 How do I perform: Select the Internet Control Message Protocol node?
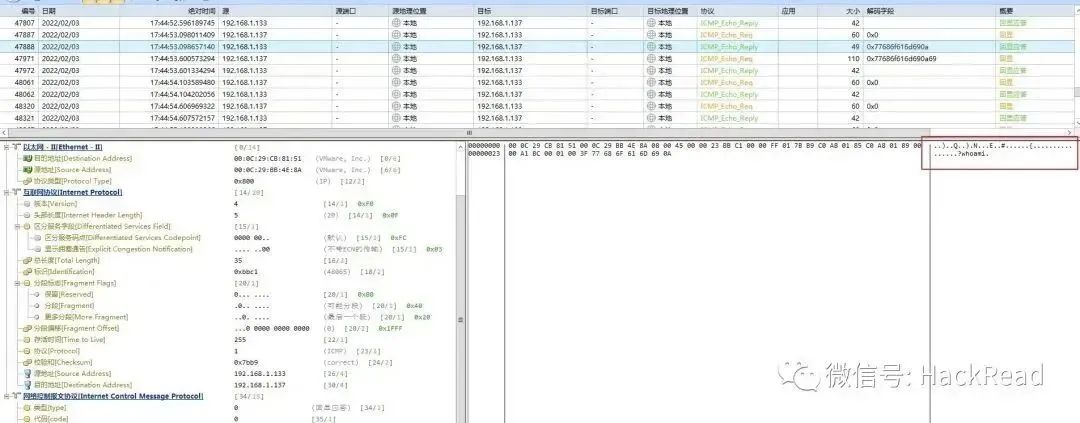[113, 396]
